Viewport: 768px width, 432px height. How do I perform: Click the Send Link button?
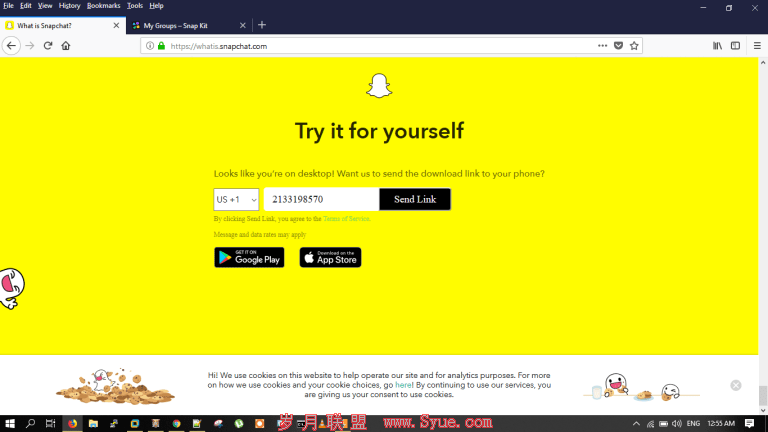point(415,199)
